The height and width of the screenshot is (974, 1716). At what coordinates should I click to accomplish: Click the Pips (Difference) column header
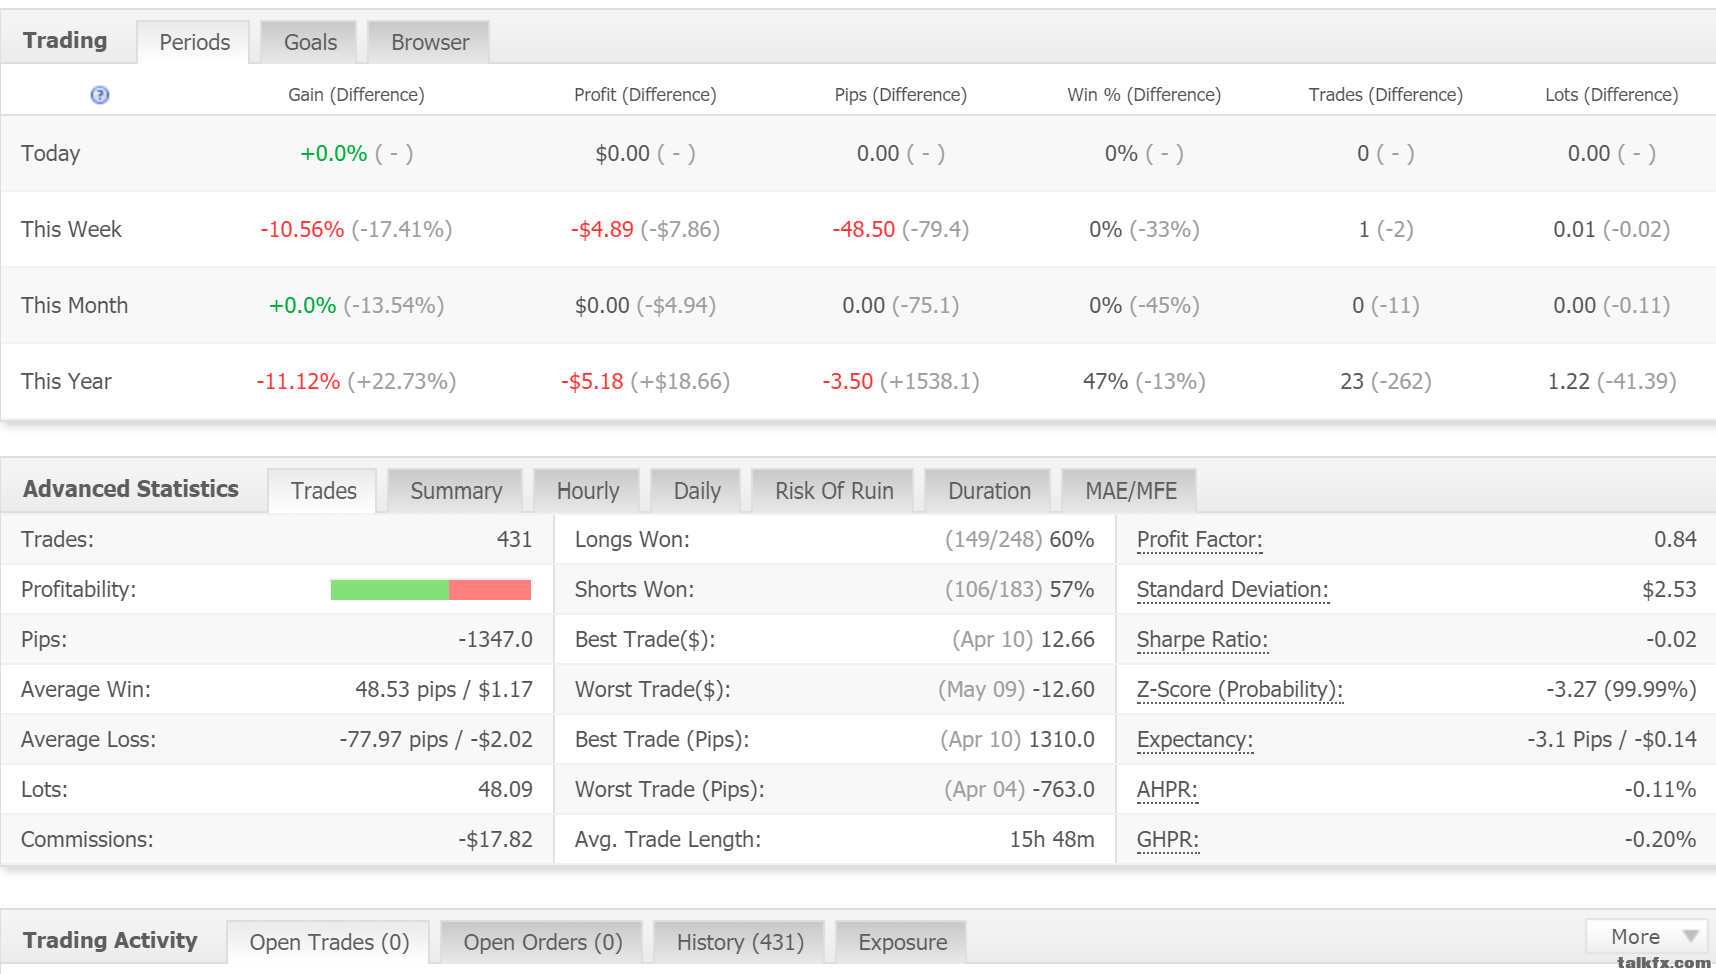[900, 95]
